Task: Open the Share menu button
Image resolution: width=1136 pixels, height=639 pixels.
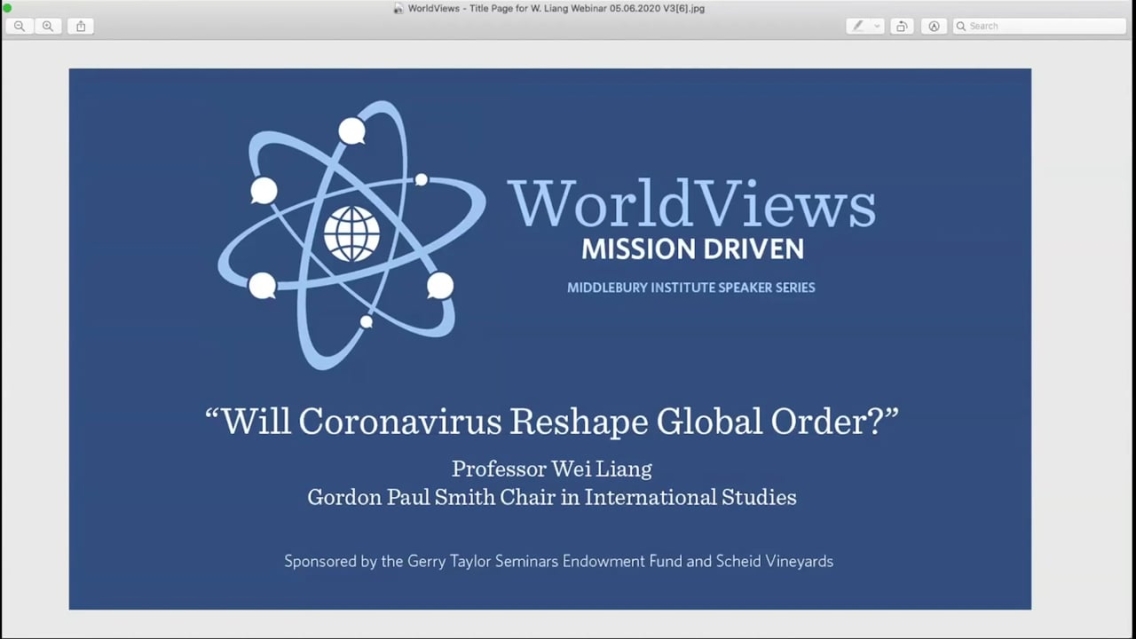Action: (x=81, y=26)
